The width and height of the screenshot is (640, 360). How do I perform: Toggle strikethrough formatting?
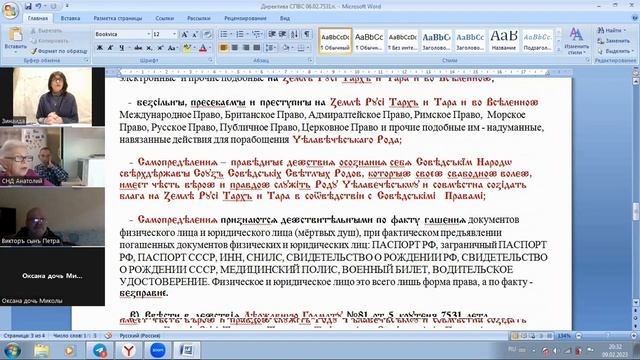click(138, 48)
